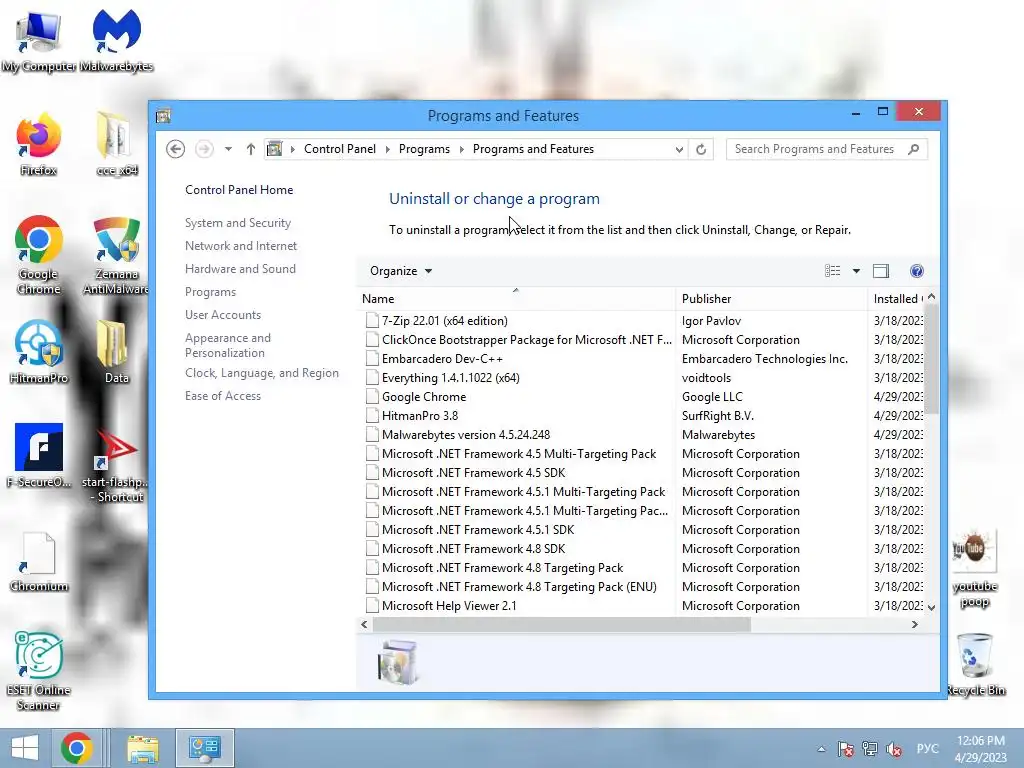Click the Search Programs and Features box

(827, 149)
